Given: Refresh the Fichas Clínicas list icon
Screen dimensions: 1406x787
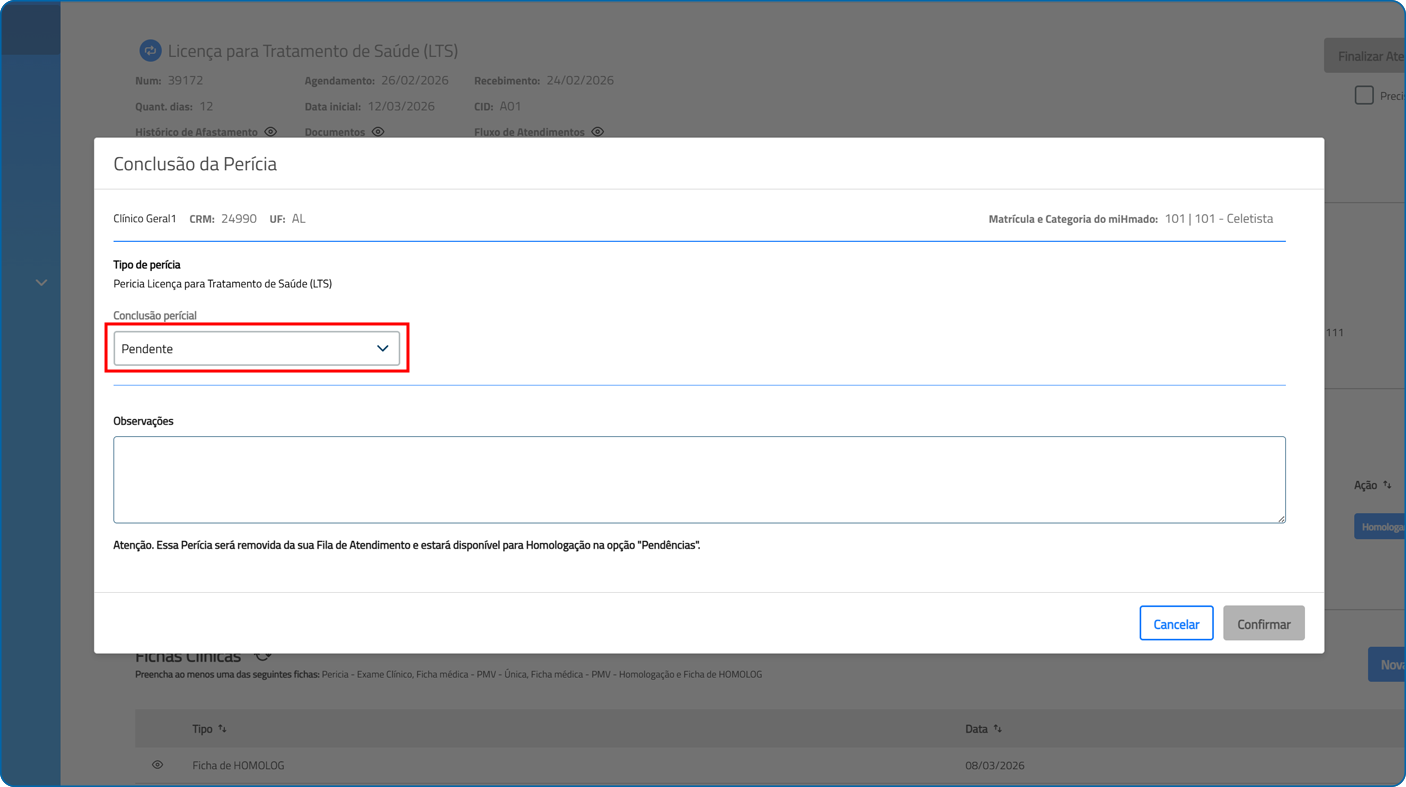Looking at the screenshot, I should (x=263, y=657).
